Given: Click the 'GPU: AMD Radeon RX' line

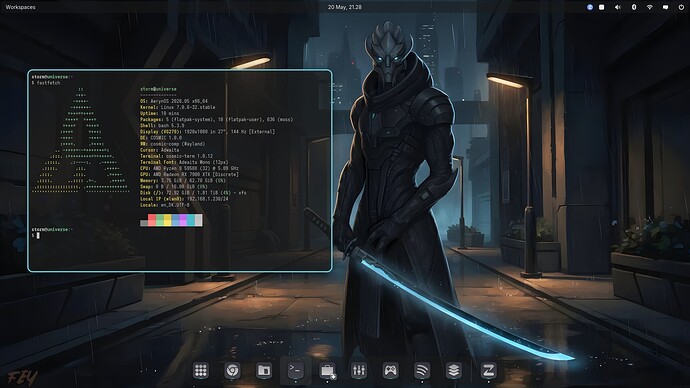Looking at the screenshot, I should [189, 174].
